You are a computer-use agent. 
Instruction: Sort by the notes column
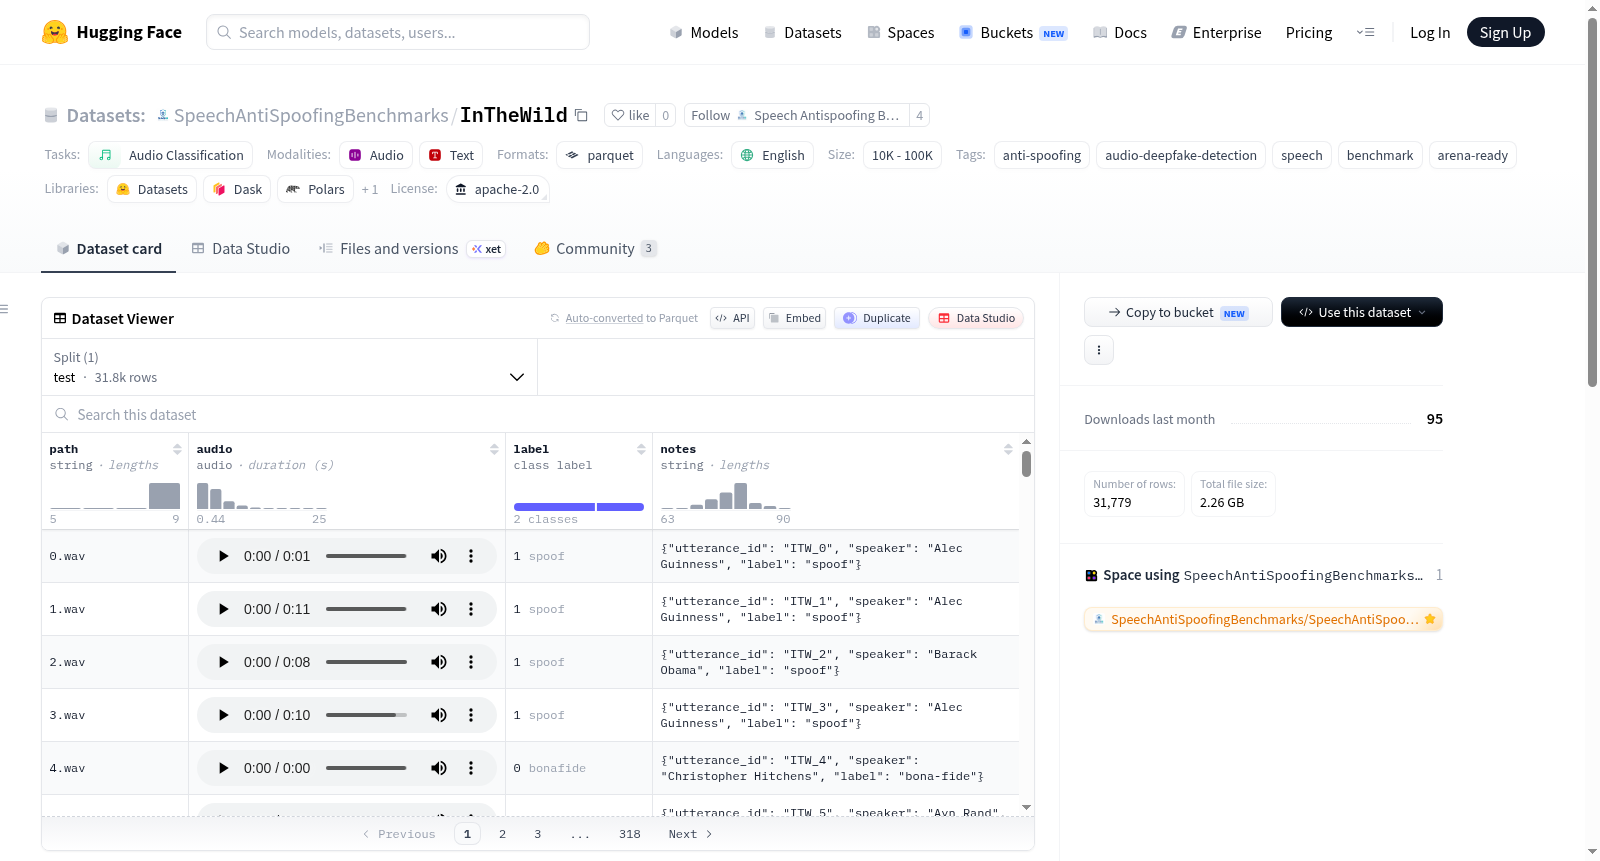tap(1008, 449)
